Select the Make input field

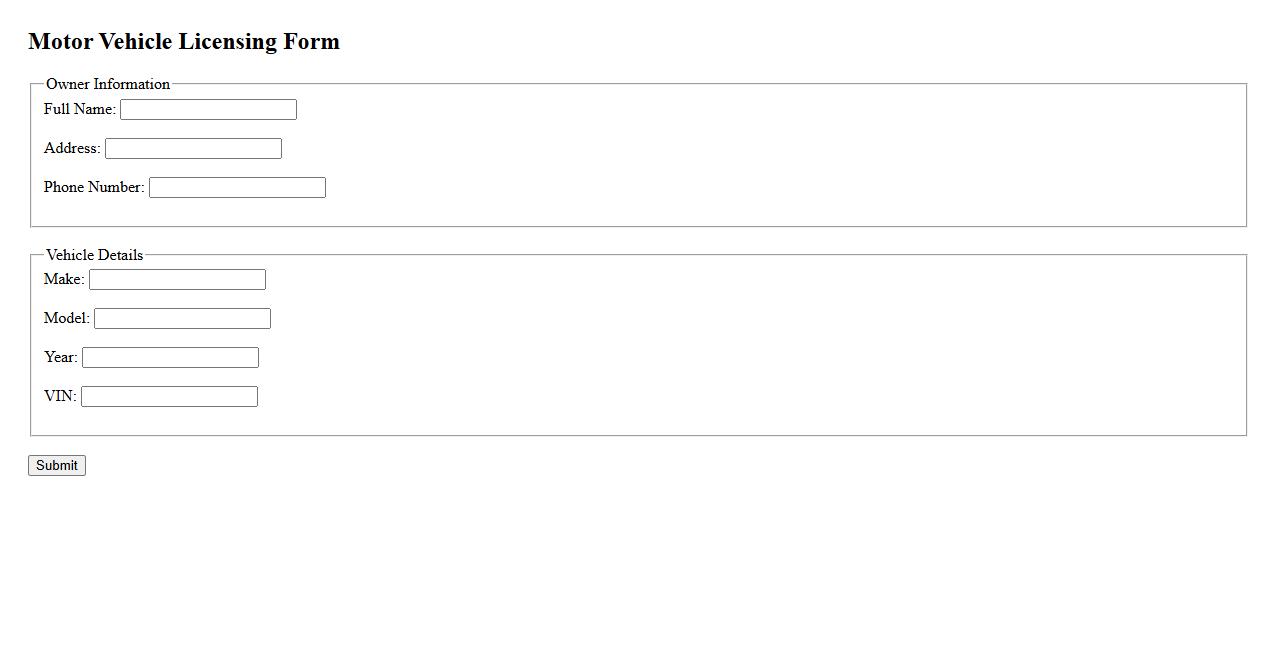pos(177,279)
